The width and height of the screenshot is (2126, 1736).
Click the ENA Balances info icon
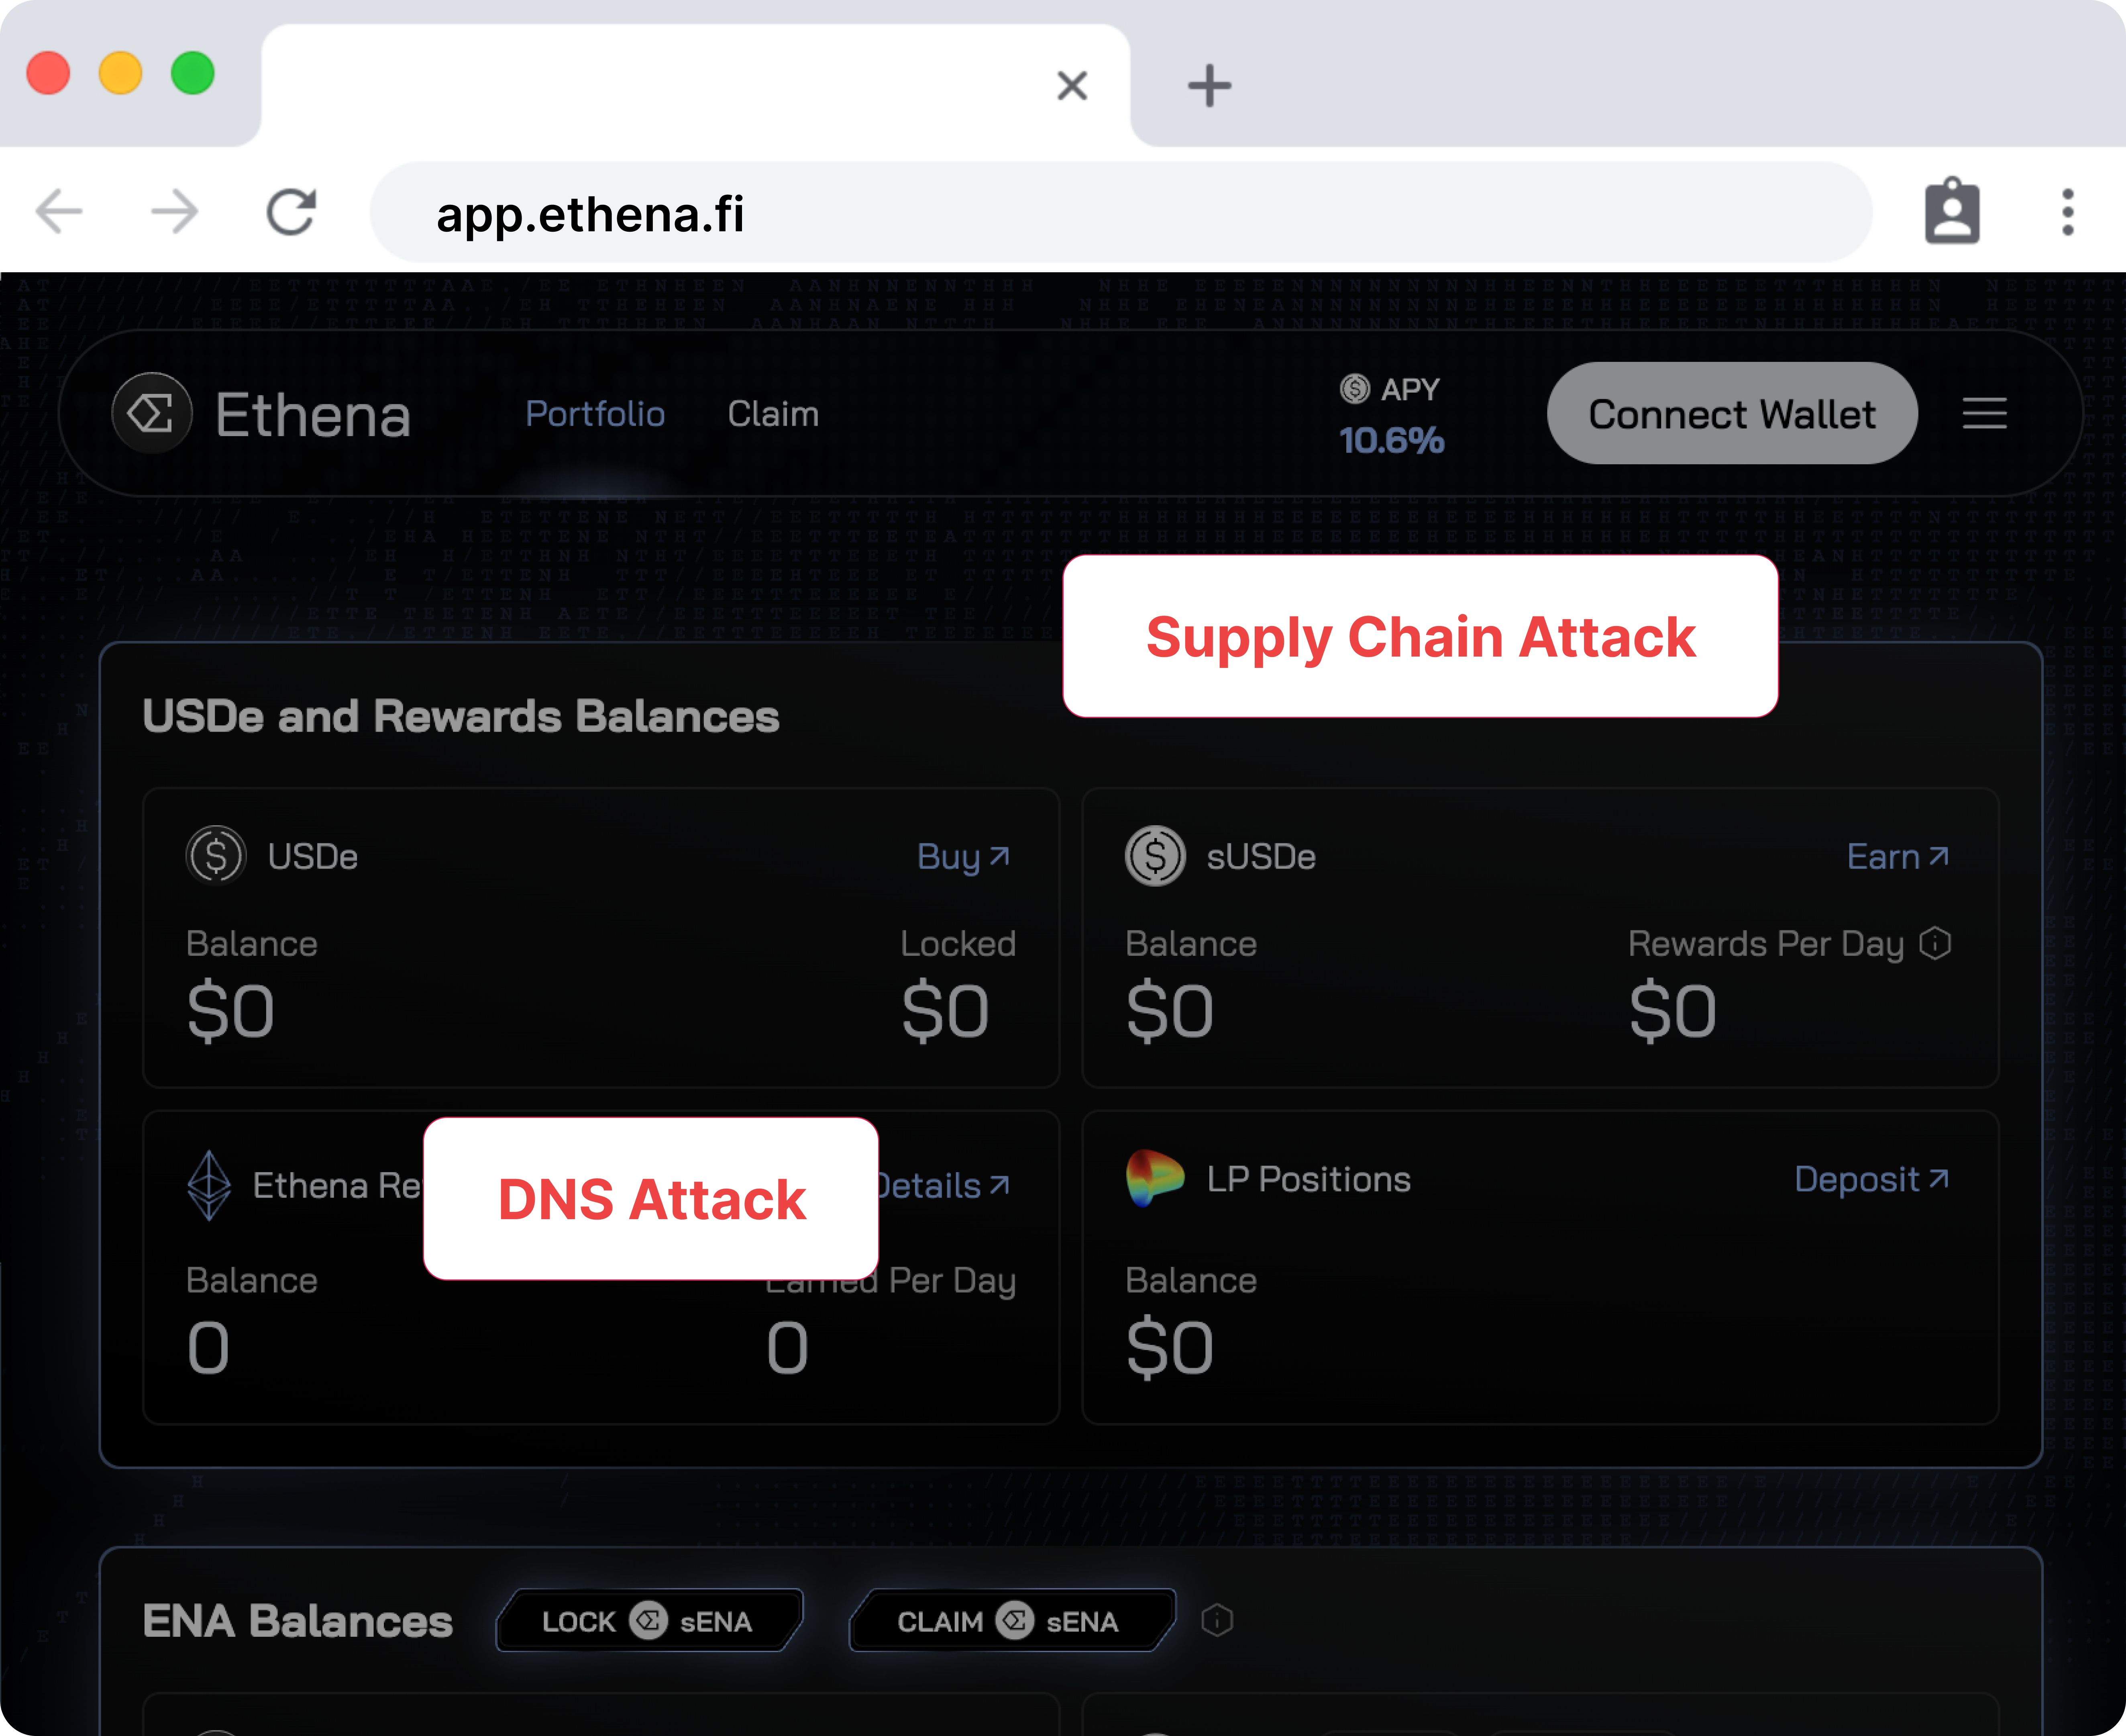(x=1216, y=1620)
